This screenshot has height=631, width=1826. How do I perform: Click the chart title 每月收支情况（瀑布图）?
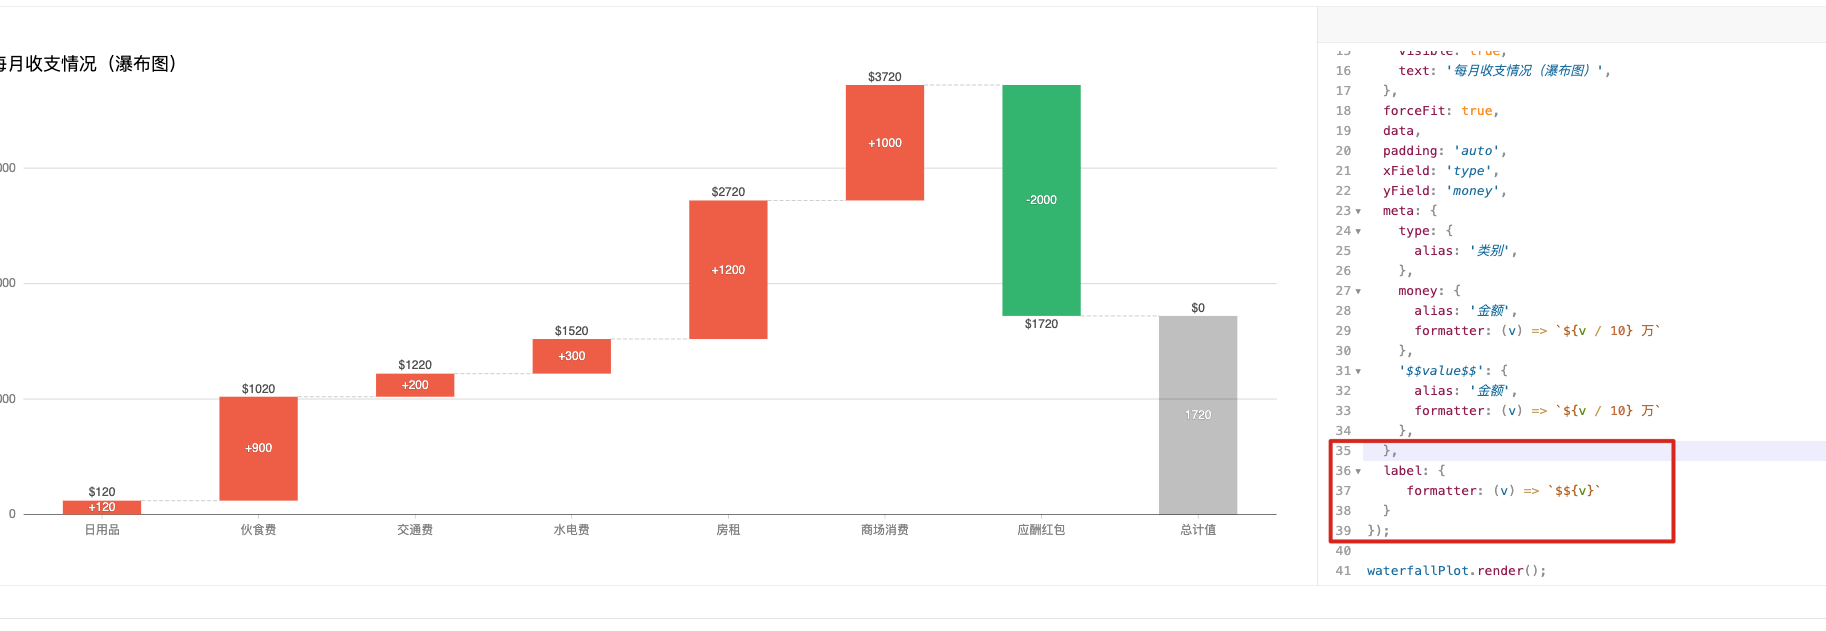click(87, 63)
